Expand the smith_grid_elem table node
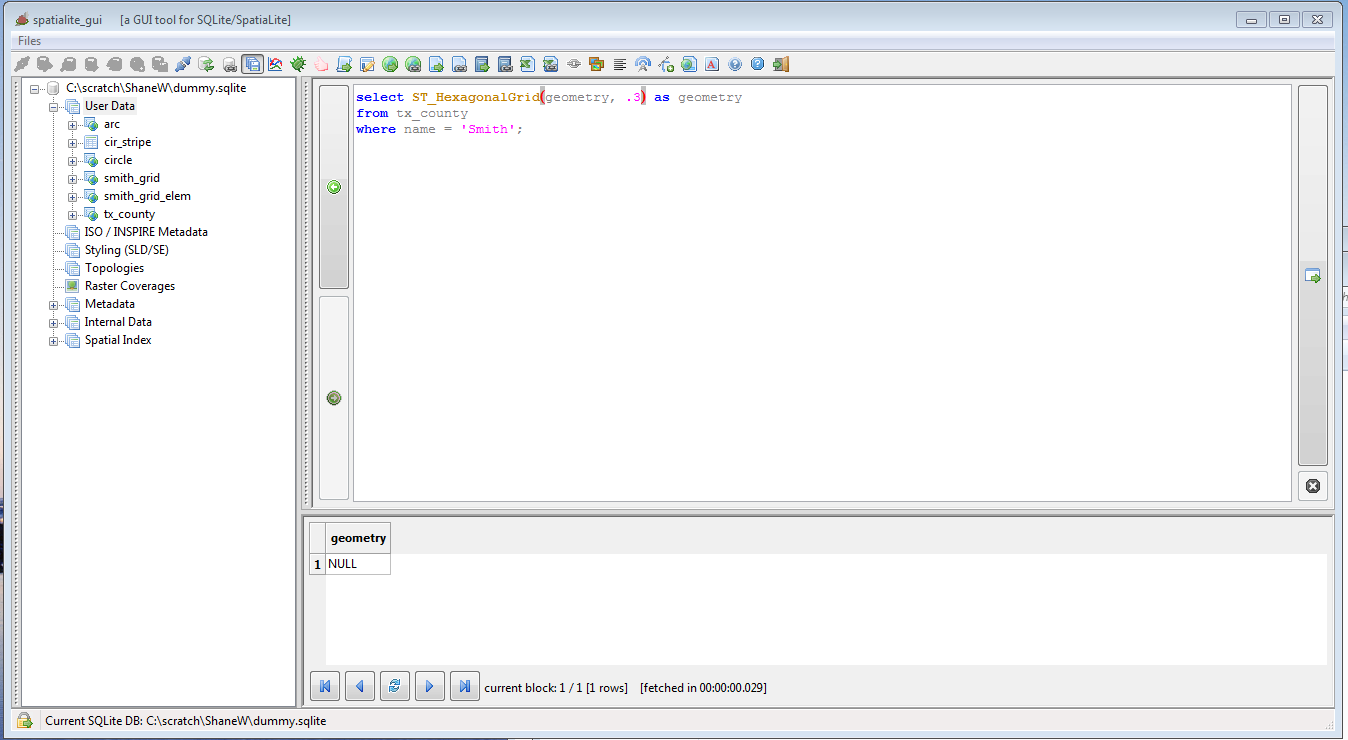The height and width of the screenshot is (740, 1348). click(x=73, y=196)
